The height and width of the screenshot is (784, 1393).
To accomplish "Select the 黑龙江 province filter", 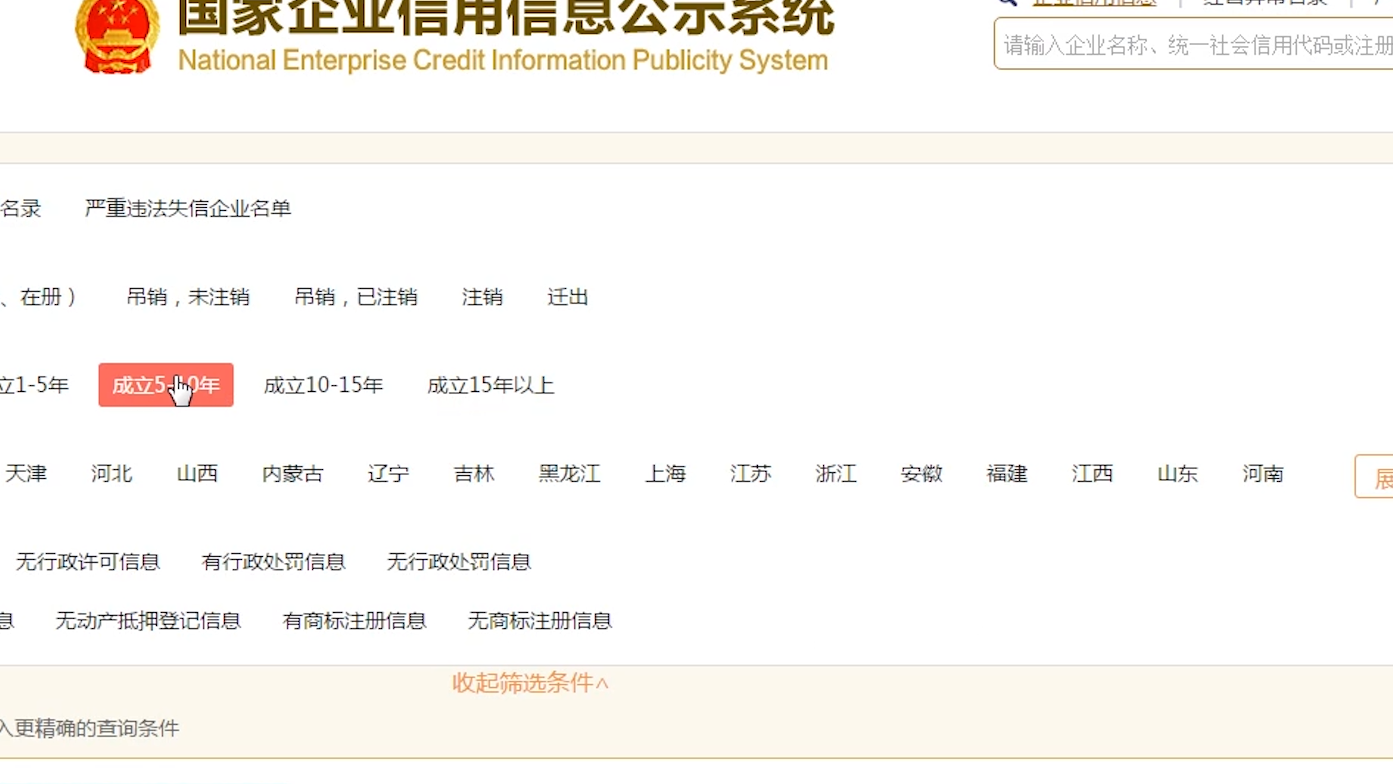I will [x=568, y=474].
